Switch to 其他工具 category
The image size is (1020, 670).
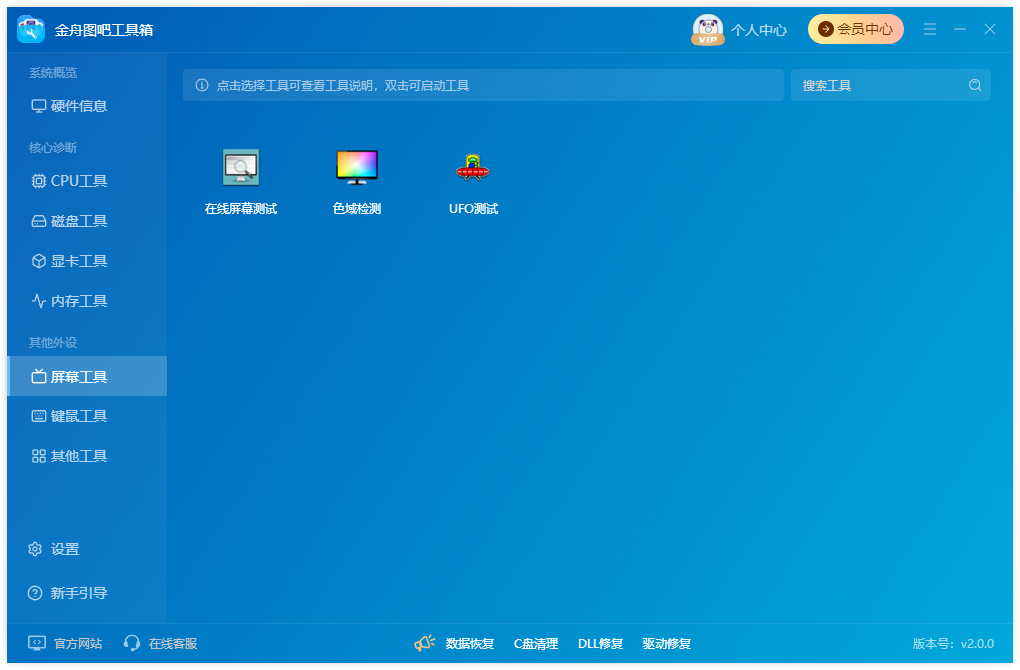[87, 456]
